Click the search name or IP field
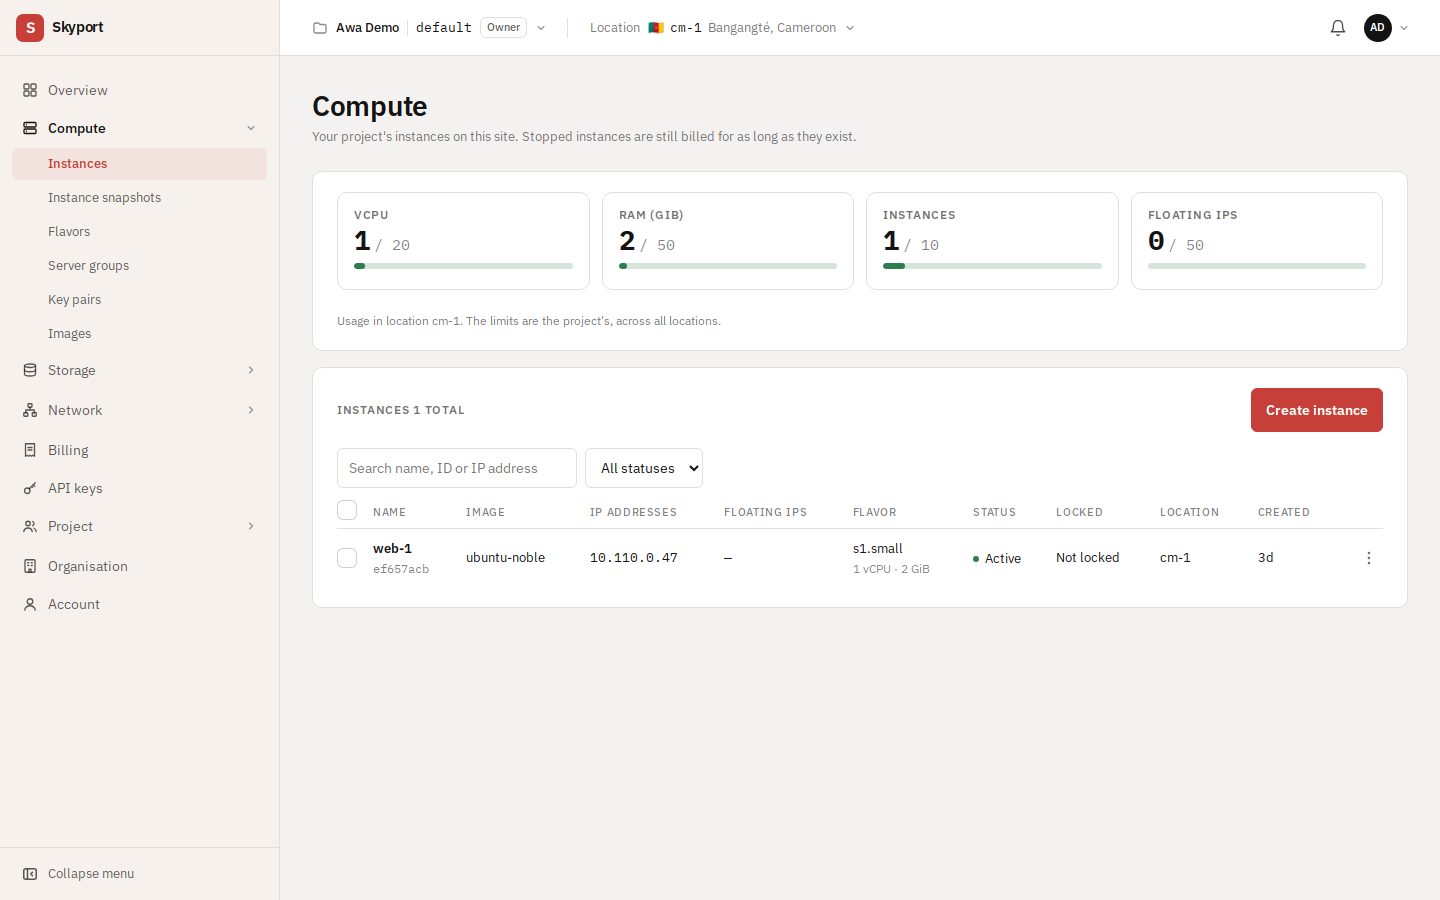 coord(457,468)
